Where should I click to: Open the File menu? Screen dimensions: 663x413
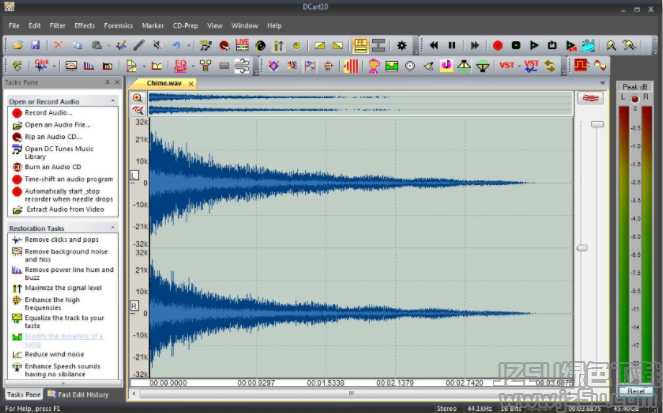tap(14, 26)
